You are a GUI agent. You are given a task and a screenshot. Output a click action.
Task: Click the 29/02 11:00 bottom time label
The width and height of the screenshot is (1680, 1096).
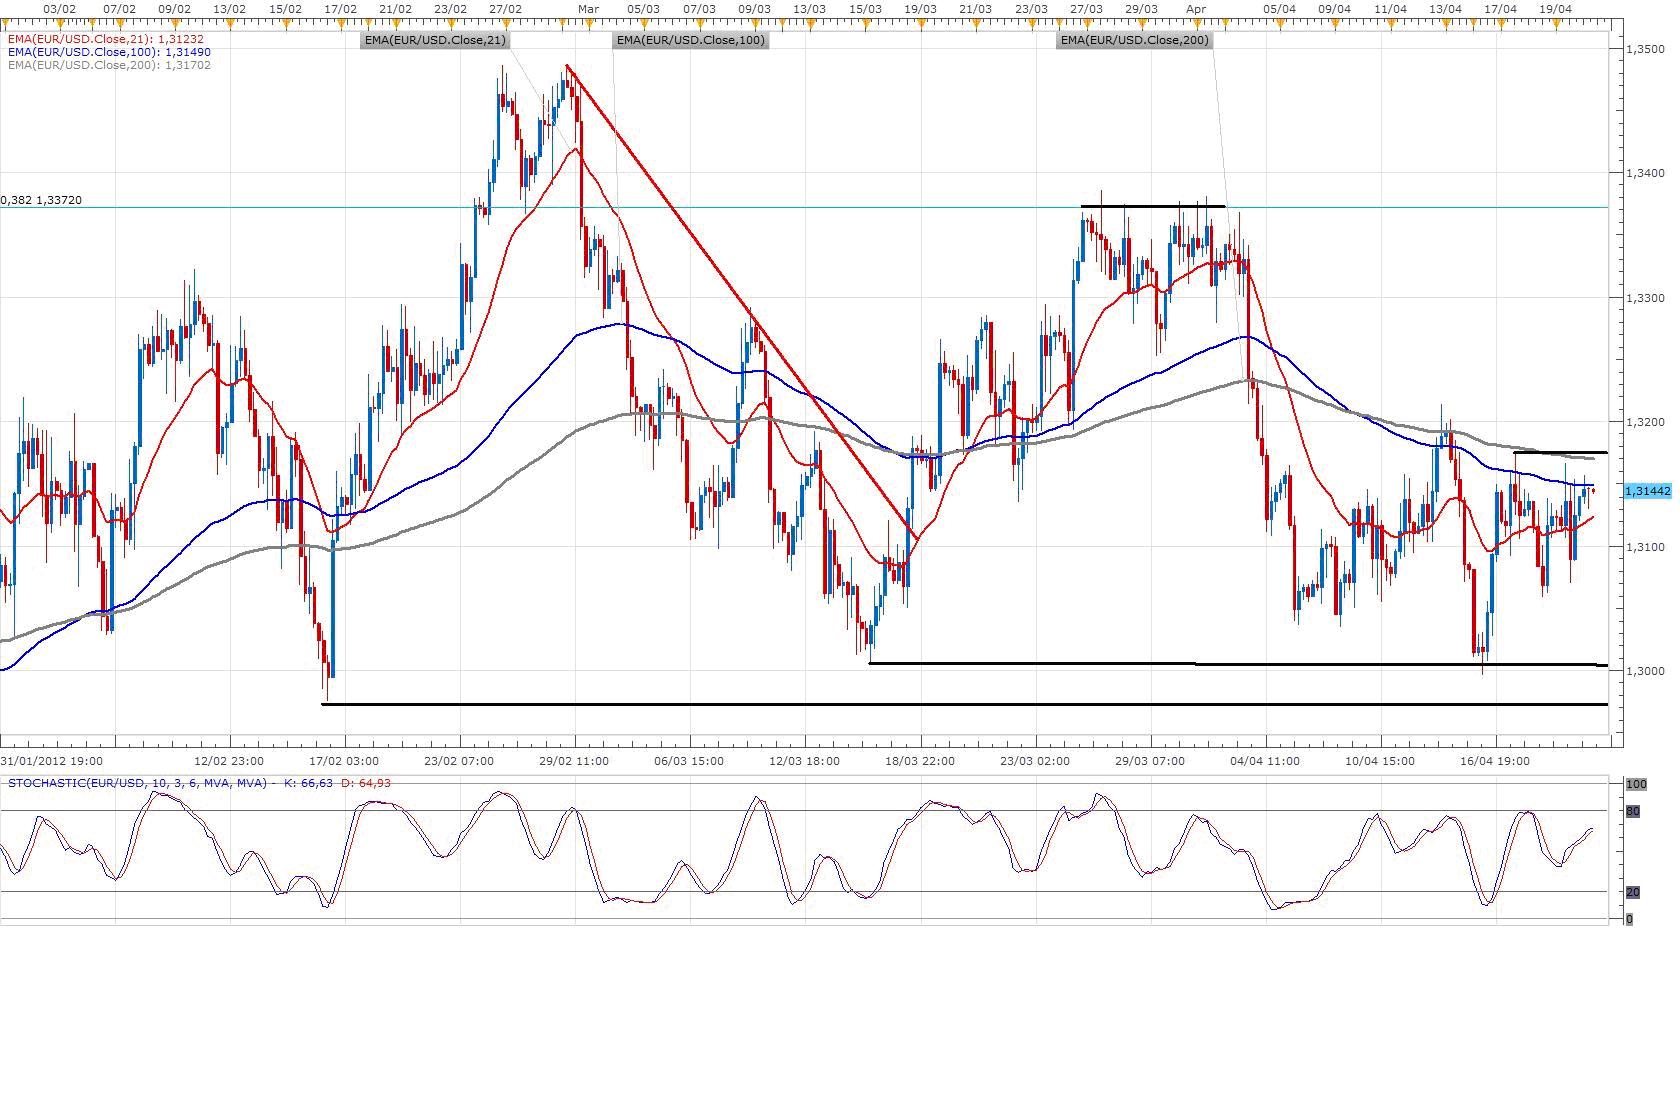(574, 761)
